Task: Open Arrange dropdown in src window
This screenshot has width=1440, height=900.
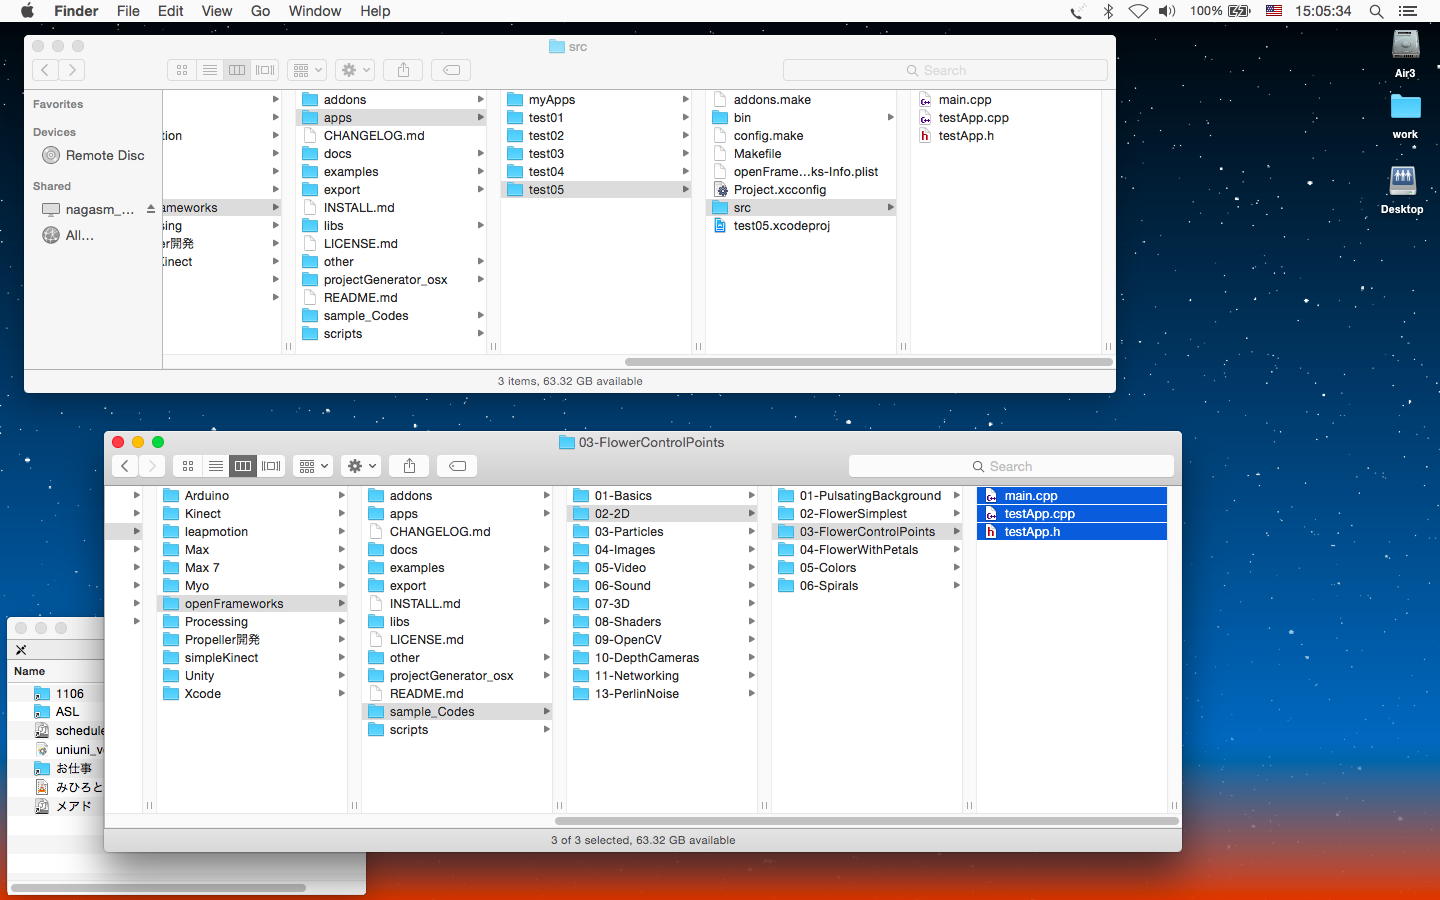Action: [x=307, y=70]
